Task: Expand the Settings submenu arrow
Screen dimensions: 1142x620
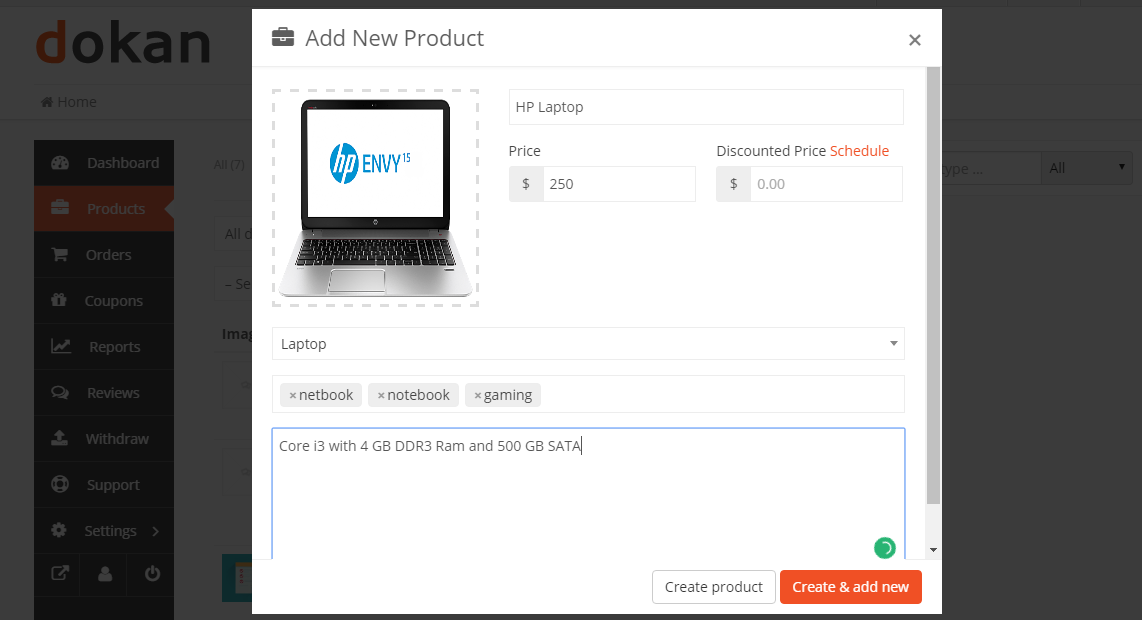Action: point(155,531)
